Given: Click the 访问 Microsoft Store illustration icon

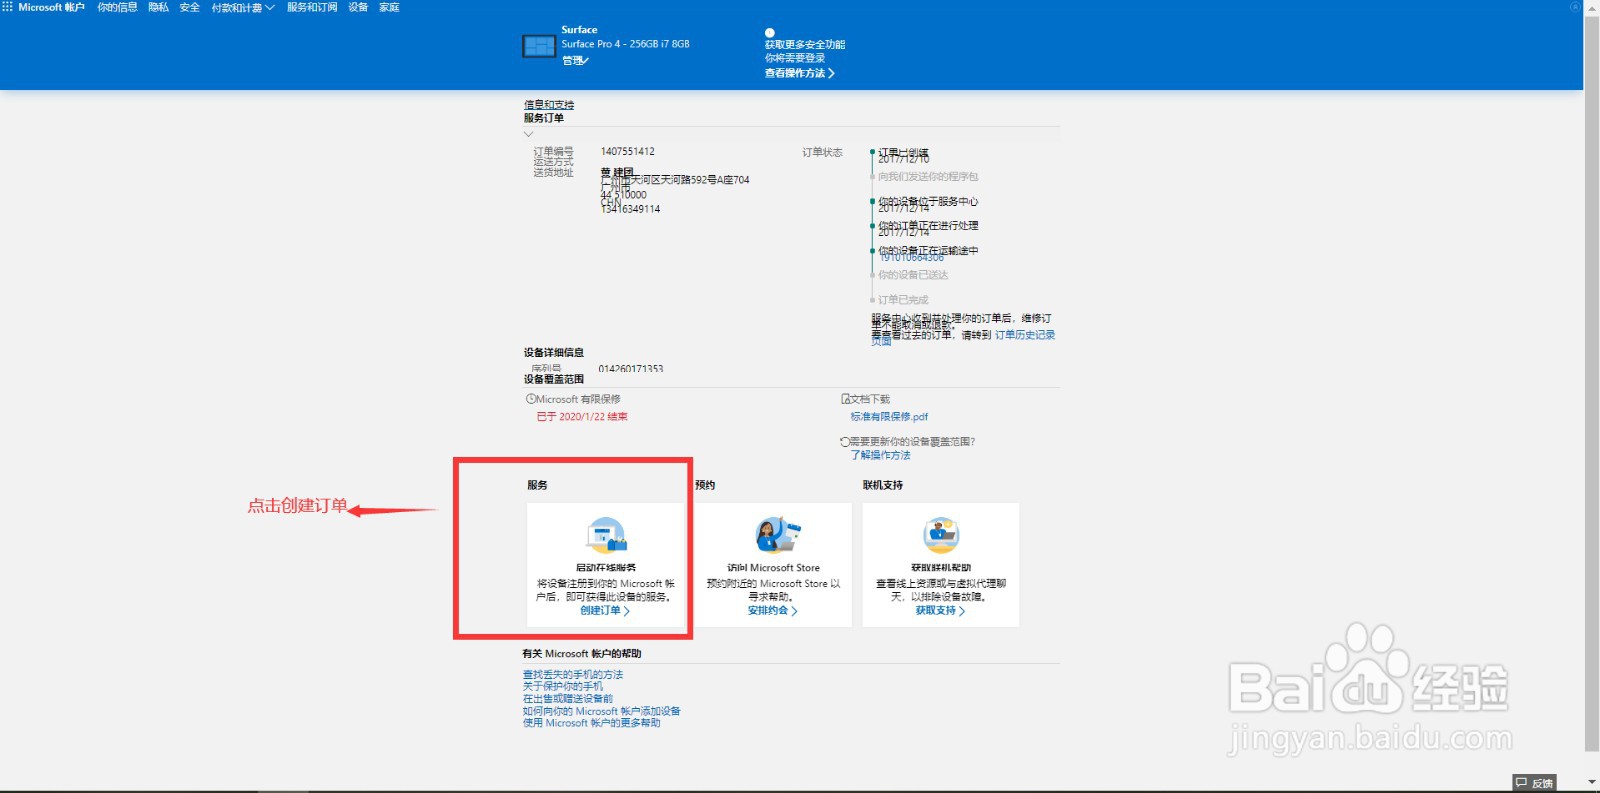Looking at the screenshot, I should pyautogui.click(x=777, y=535).
